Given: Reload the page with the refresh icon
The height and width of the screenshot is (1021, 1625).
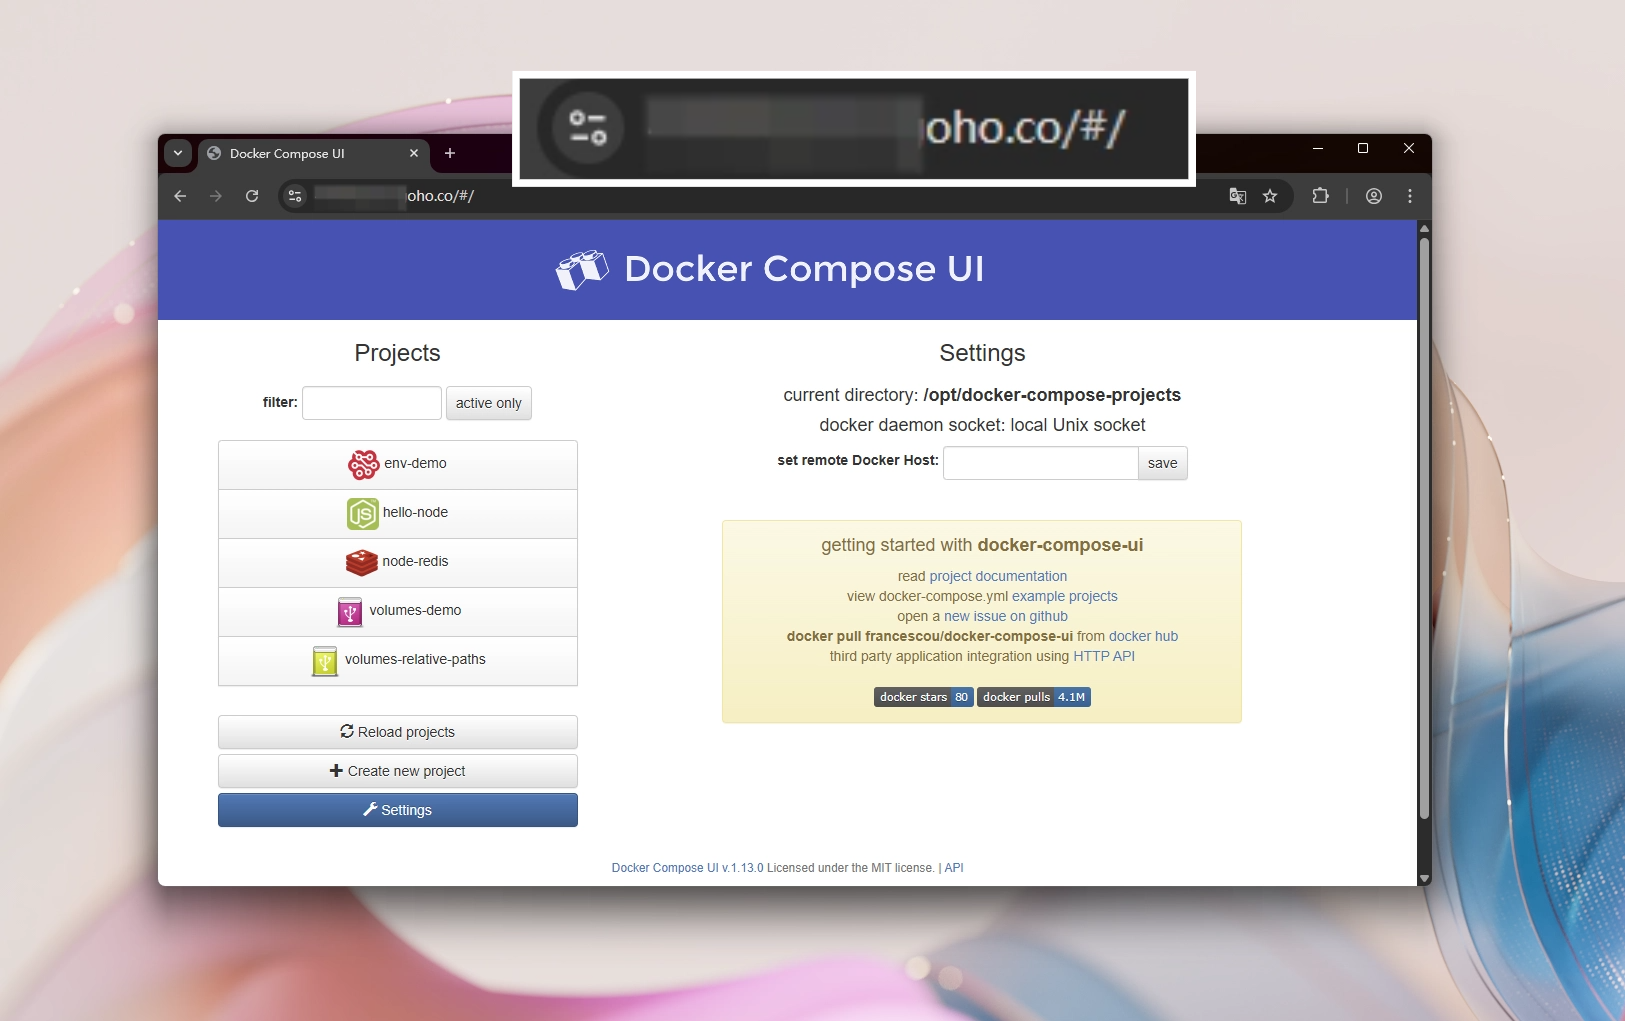Looking at the screenshot, I should 251,196.
